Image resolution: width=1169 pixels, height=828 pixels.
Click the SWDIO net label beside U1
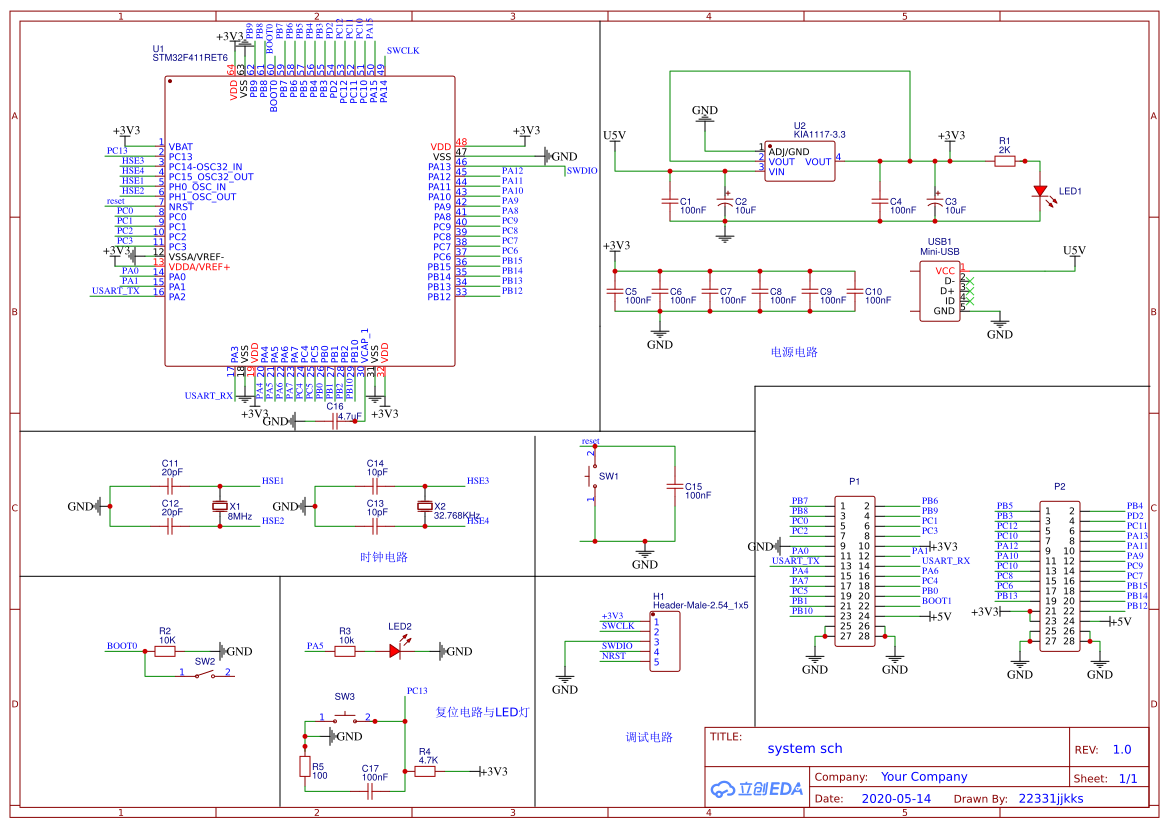[582, 171]
